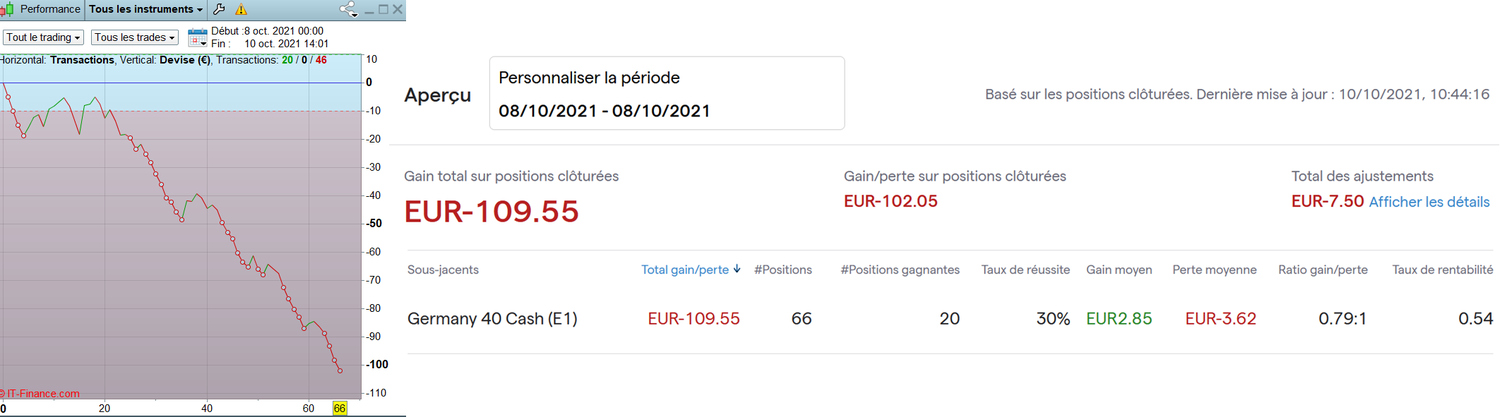The image size is (1500, 417).
Task: Click the highlighted 66 axis marker
Action: (340, 409)
